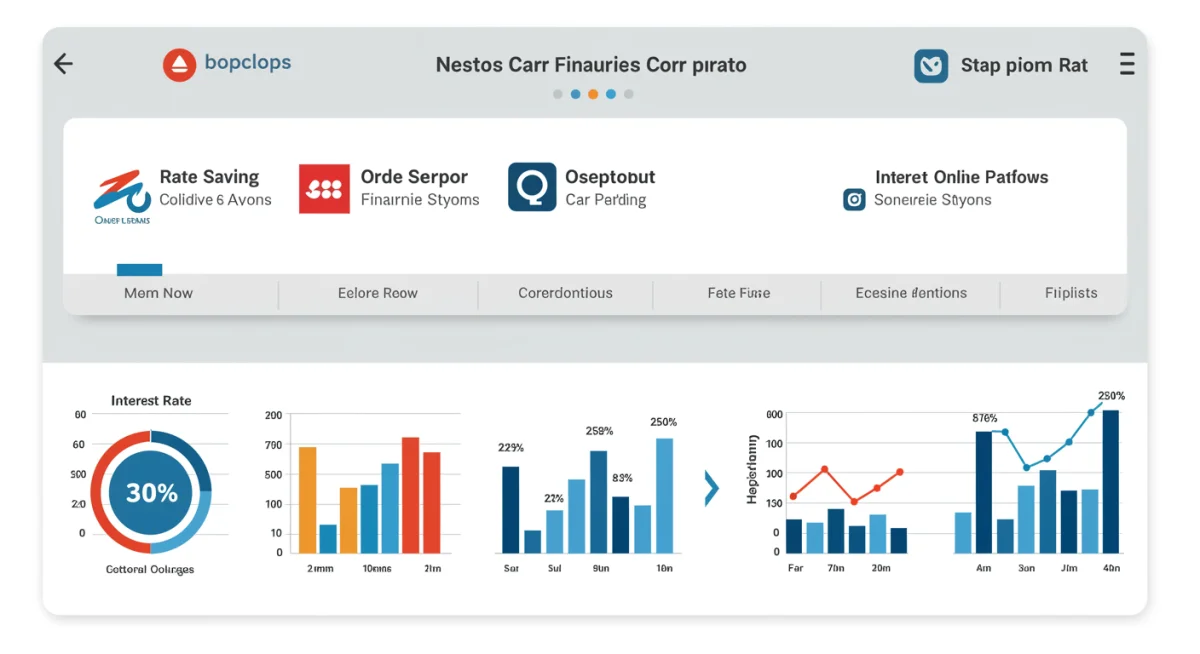
Task: Open the Corerdontious tab
Action: click(x=565, y=293)
